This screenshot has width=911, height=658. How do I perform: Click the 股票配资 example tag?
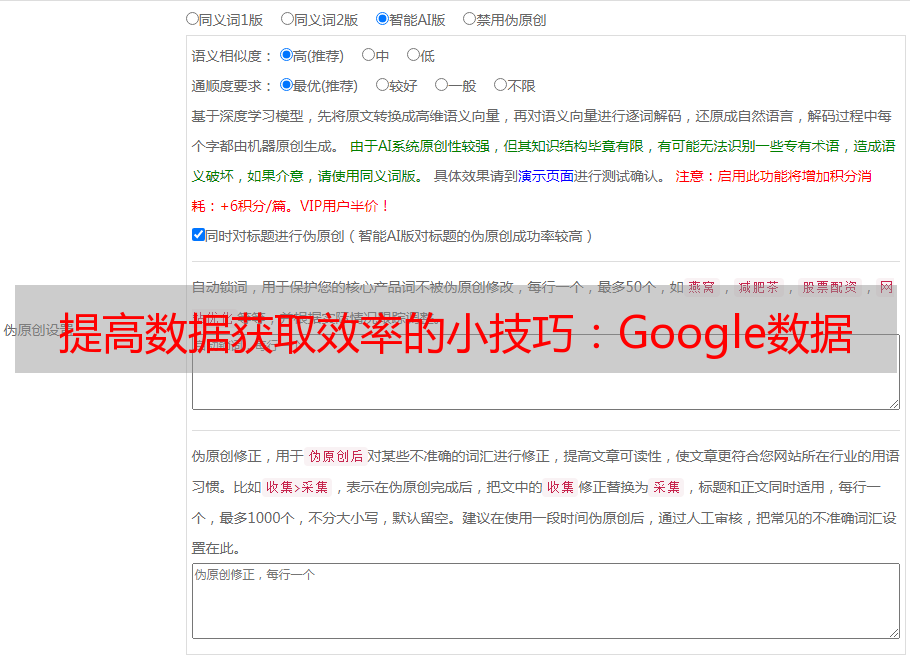point(830,287)
